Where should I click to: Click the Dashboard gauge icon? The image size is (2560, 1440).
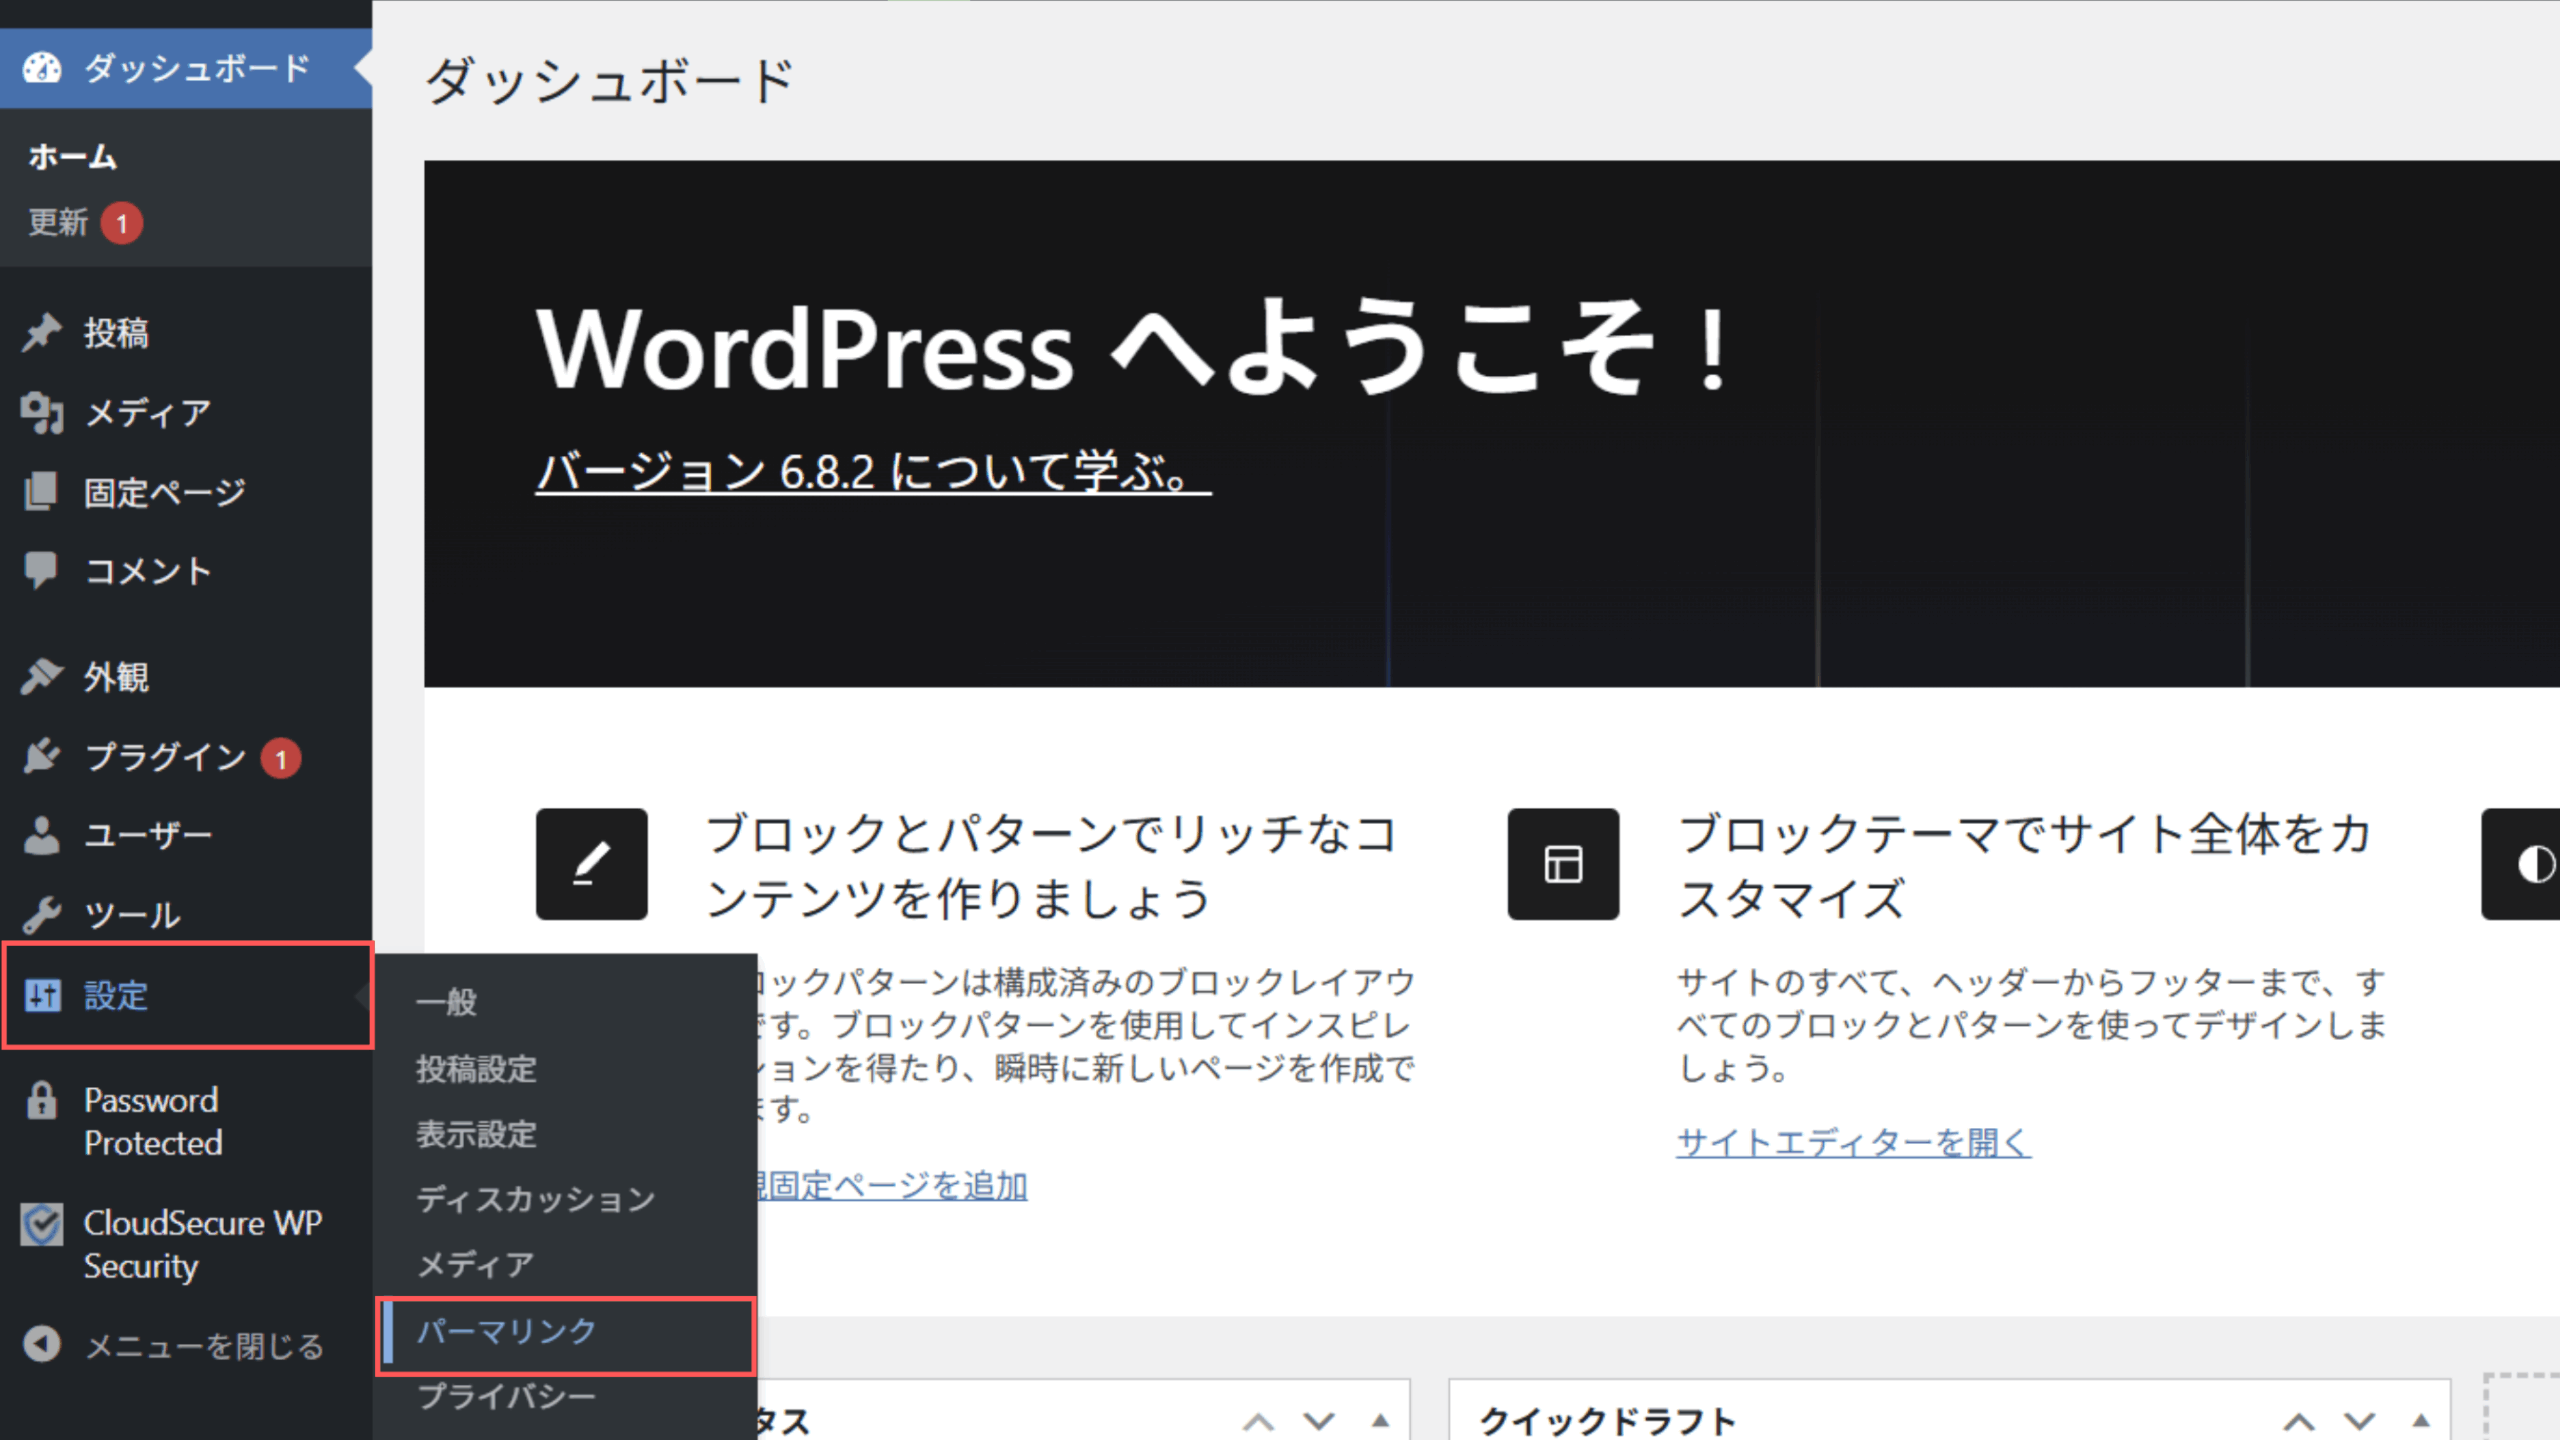tap(42, 68)
